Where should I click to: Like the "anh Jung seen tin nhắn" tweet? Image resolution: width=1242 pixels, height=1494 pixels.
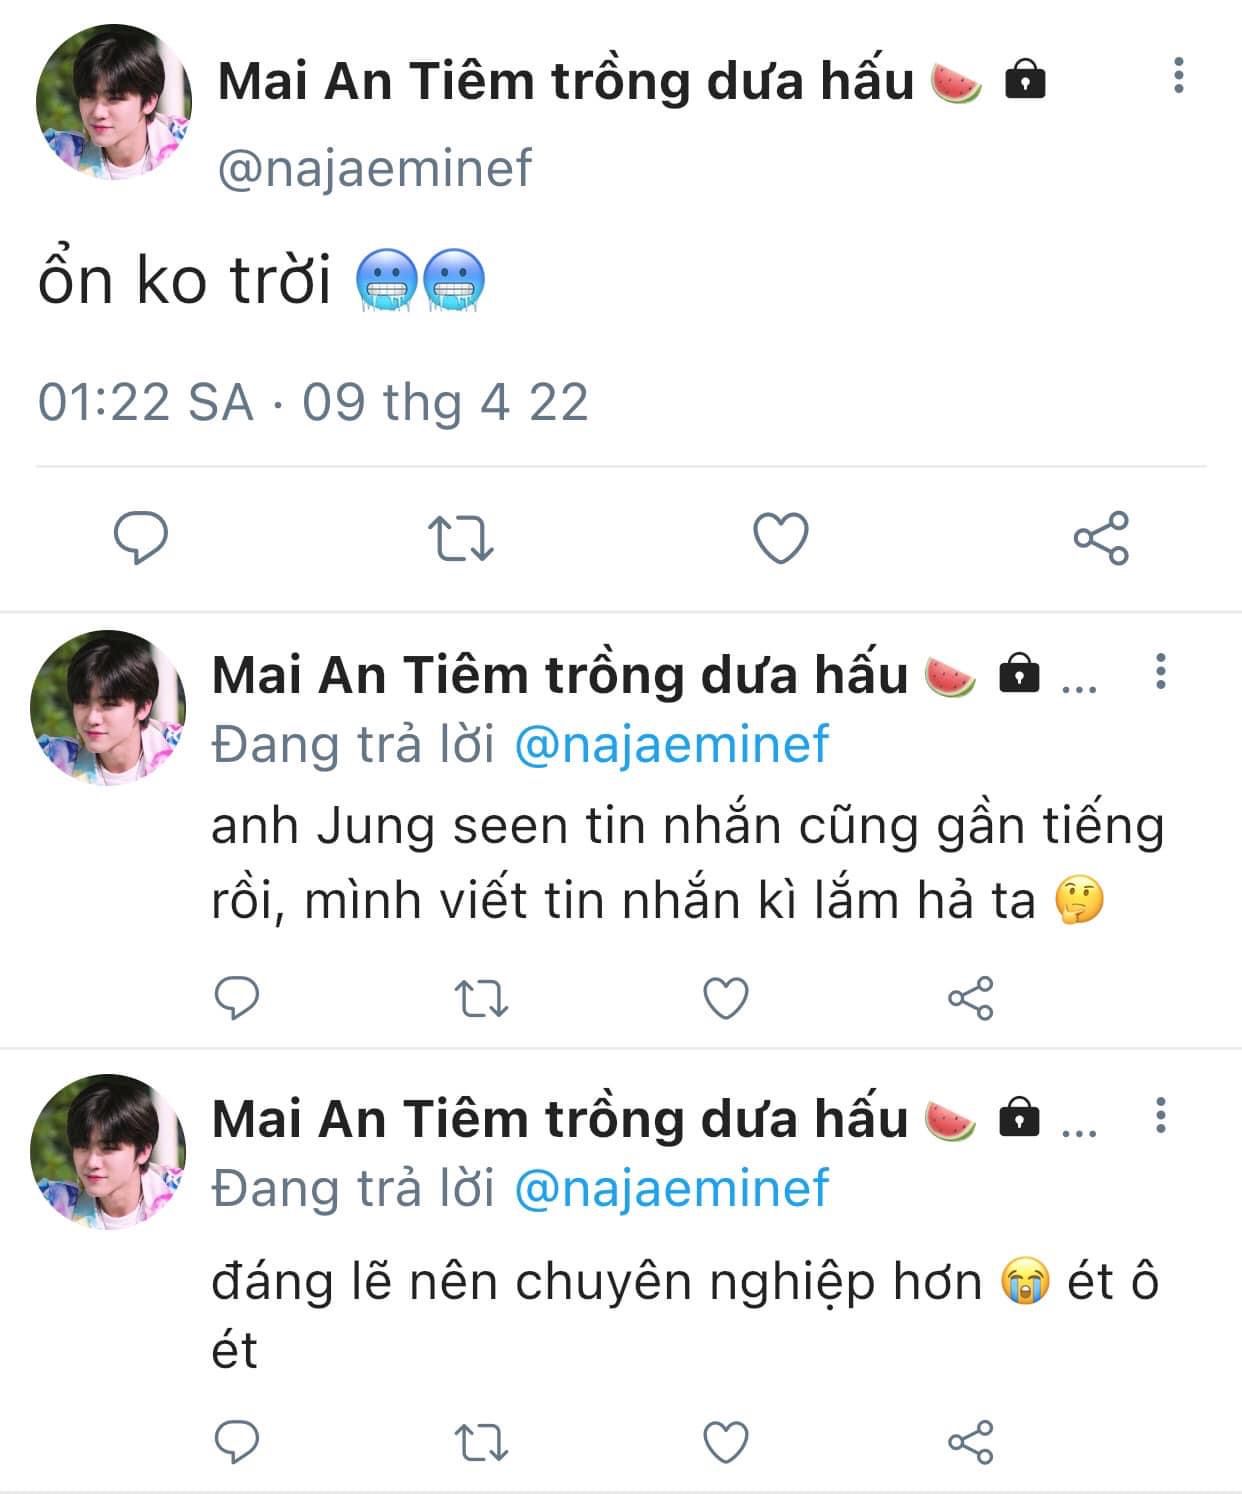[x=726, y=998]
